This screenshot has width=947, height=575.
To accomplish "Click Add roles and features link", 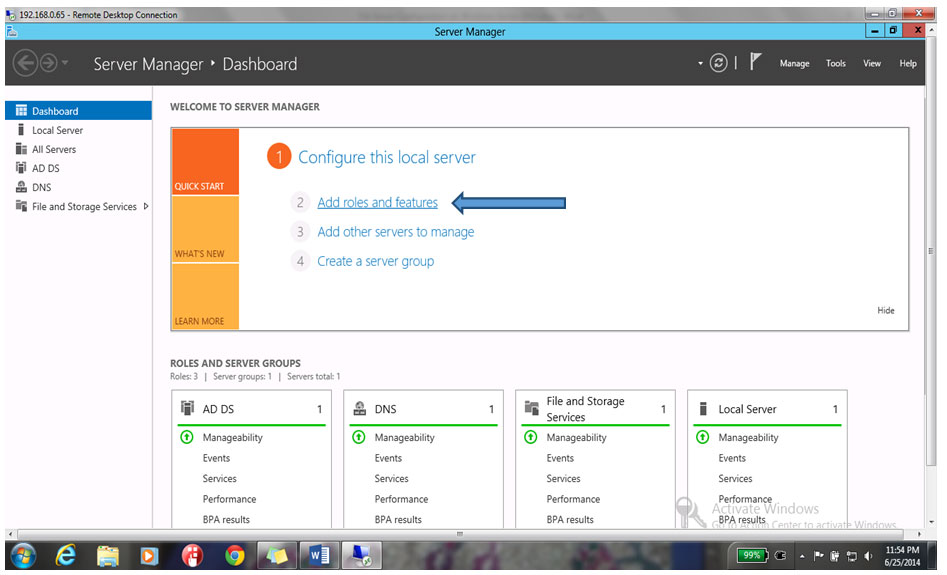I will pyautogui.click(x=377, y=202).
